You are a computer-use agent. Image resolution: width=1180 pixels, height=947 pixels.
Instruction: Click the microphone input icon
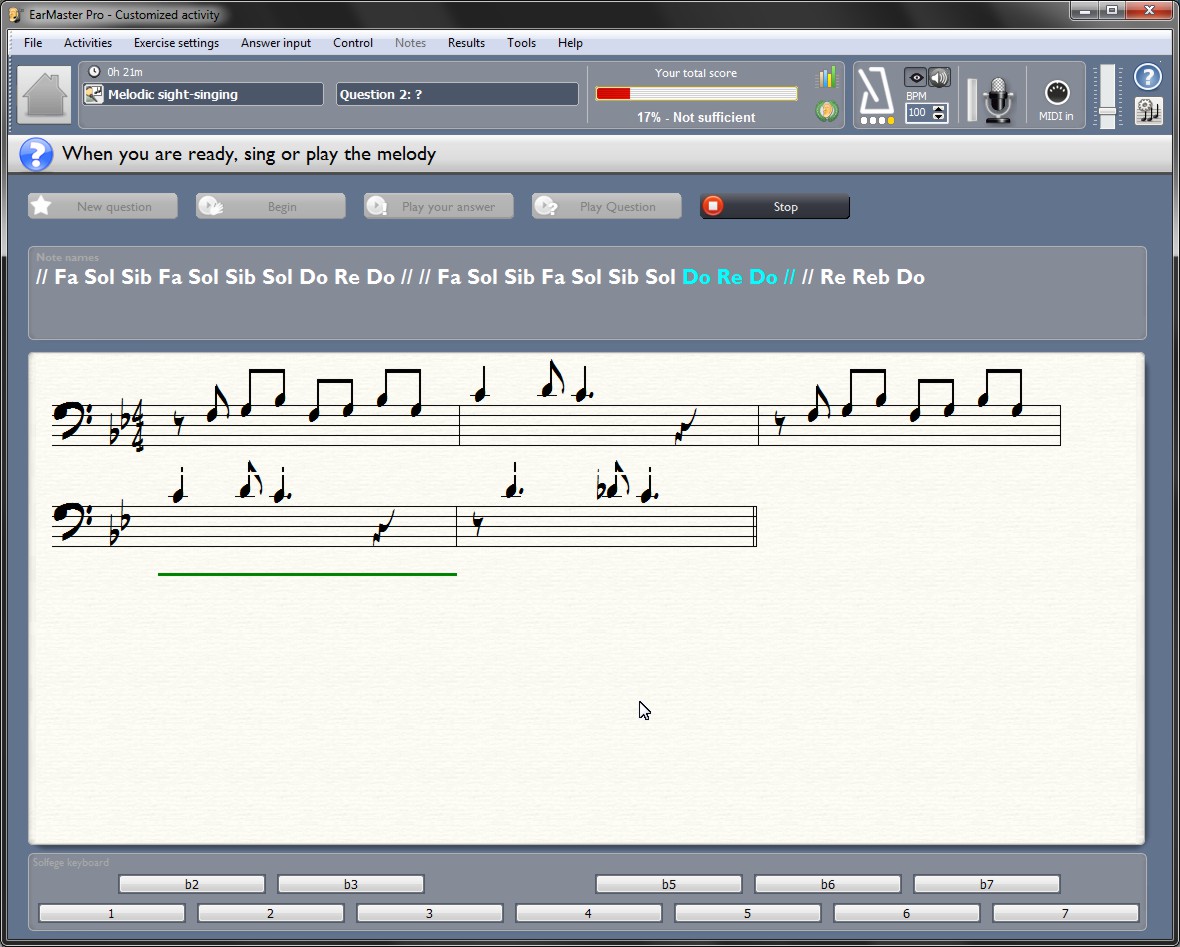999,98
